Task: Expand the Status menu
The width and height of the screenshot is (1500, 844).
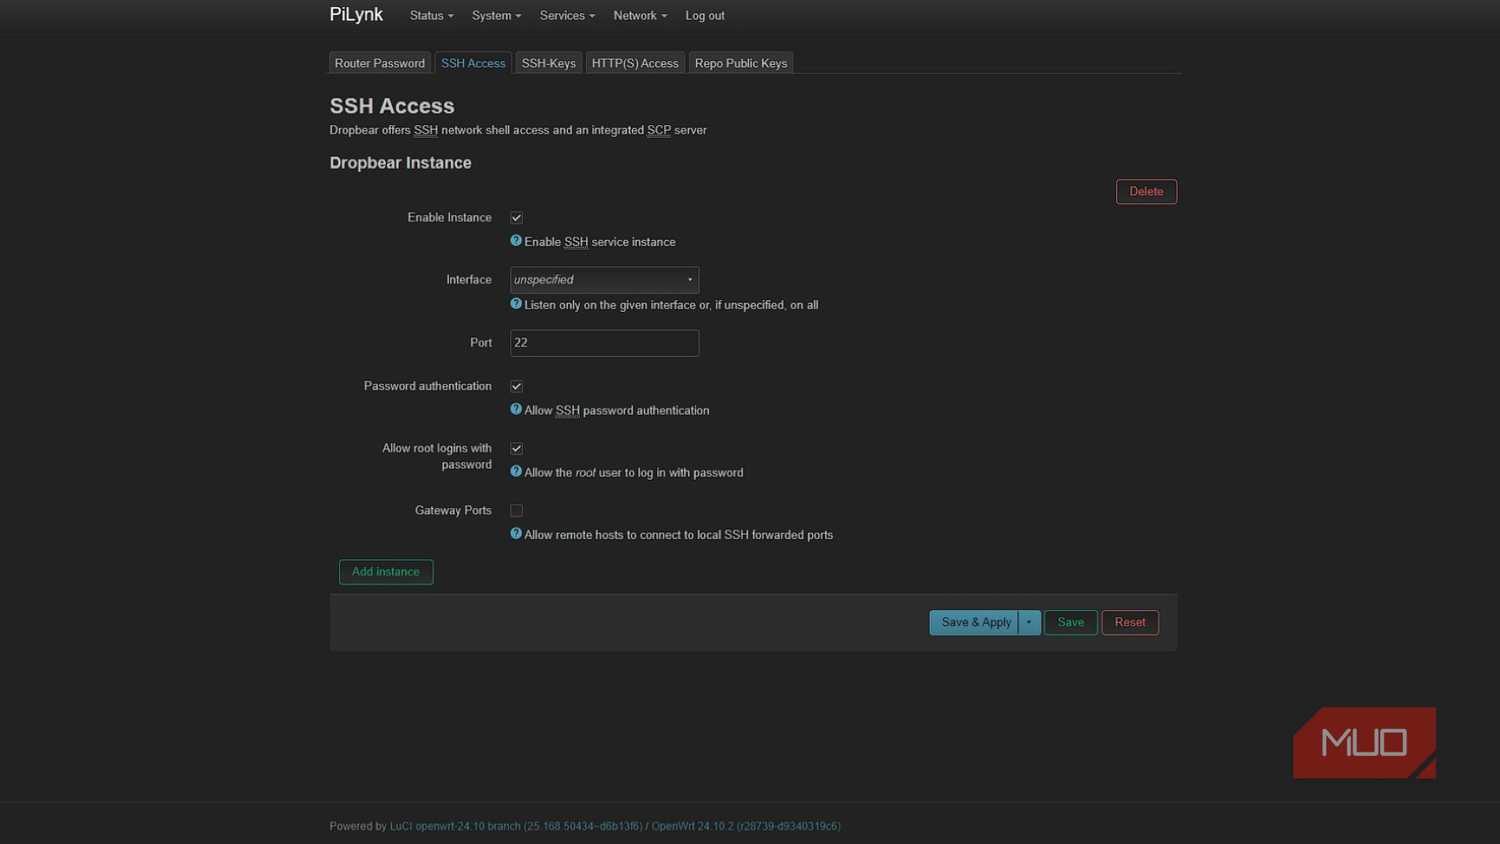Action: [431, 16]
